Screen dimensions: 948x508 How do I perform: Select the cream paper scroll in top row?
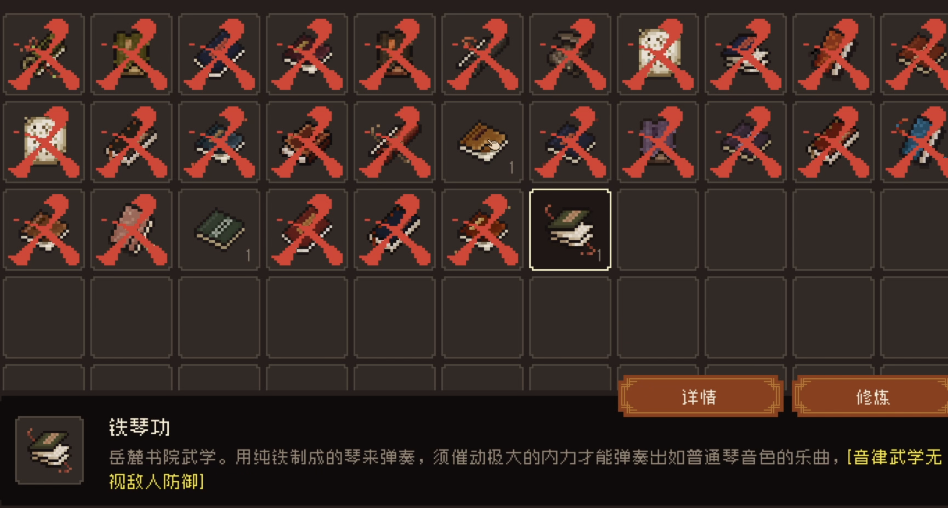pyautogui.click(x=658, y=54)
